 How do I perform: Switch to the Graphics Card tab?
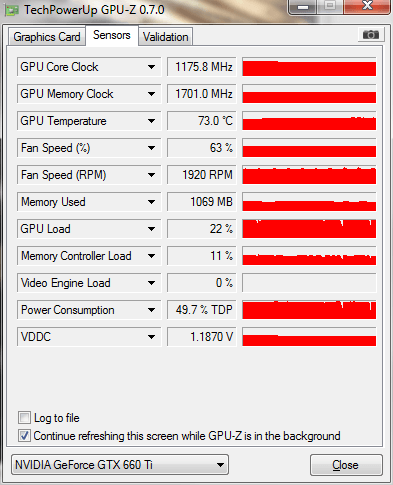[x=47, y=37]
